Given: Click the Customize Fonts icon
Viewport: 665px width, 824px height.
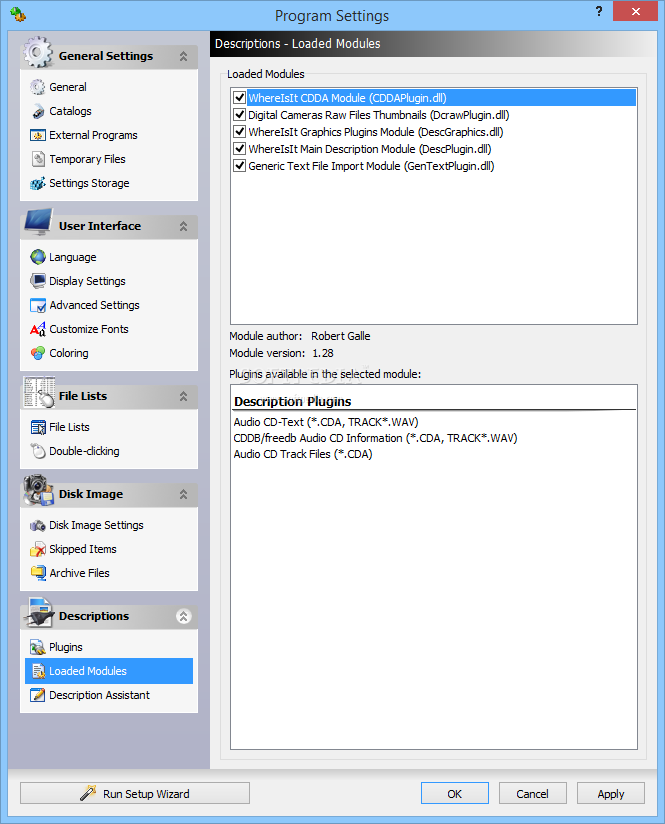Looking at the screenshot, I should click(x=37, y=329).
